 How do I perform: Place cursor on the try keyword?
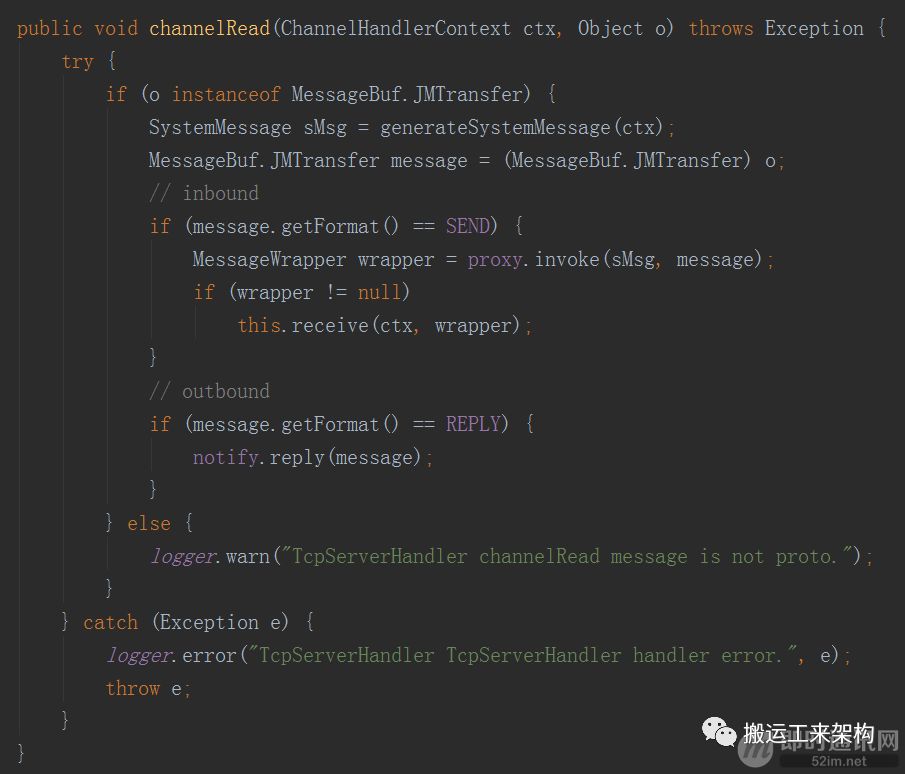77,61
